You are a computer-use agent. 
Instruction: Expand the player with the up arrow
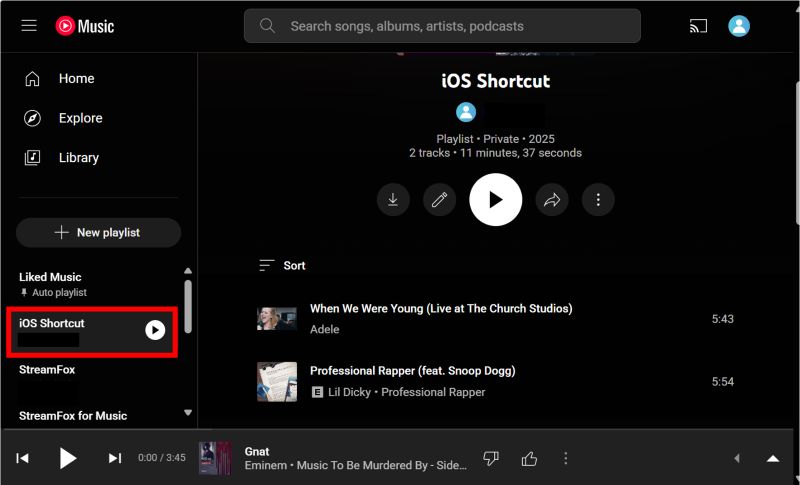[772, 458]
